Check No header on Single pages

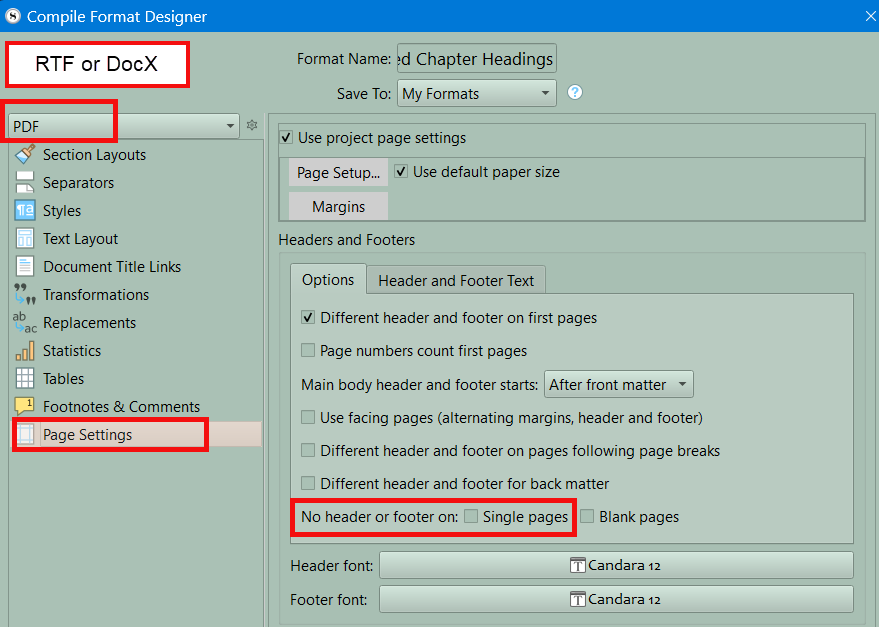click(471, 517)
